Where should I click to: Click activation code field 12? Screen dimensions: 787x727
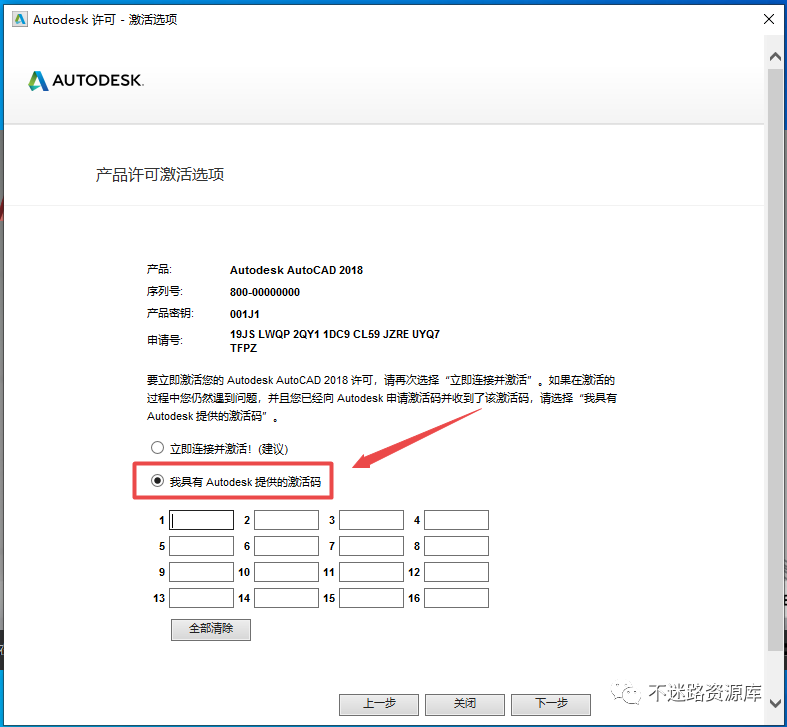tap(456, 572)
